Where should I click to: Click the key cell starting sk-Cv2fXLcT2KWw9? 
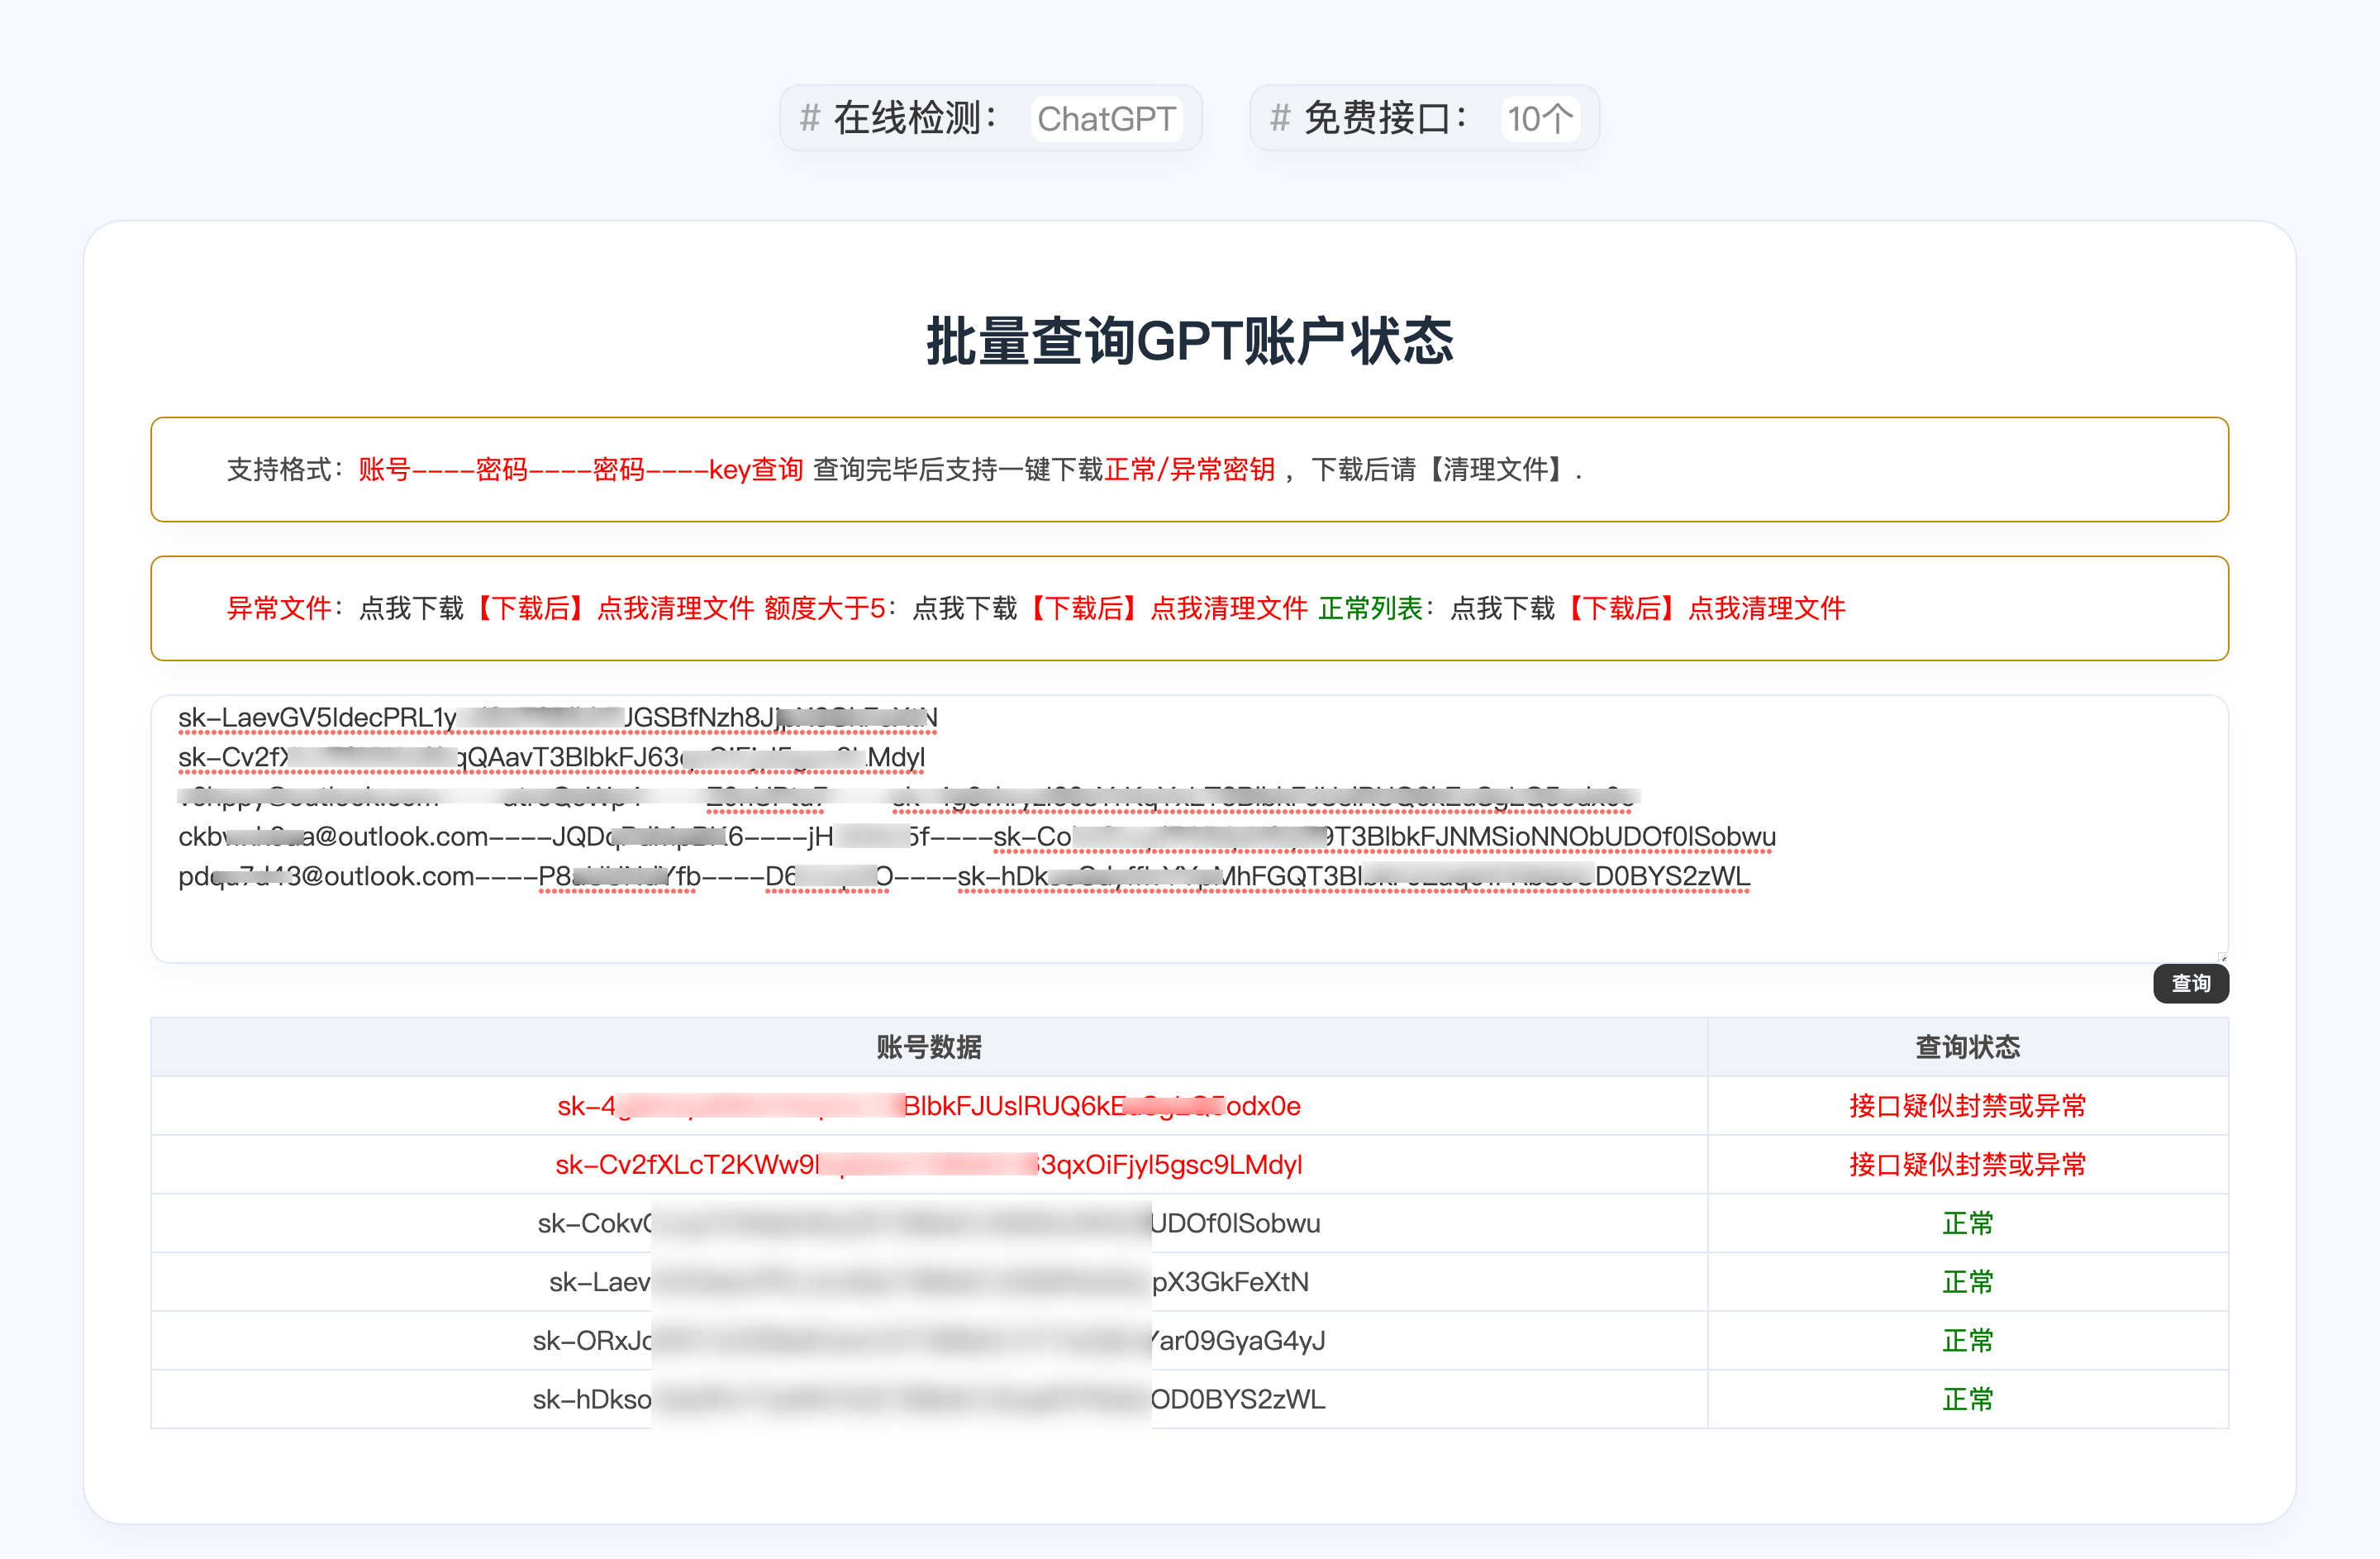tap(929, 1165)
